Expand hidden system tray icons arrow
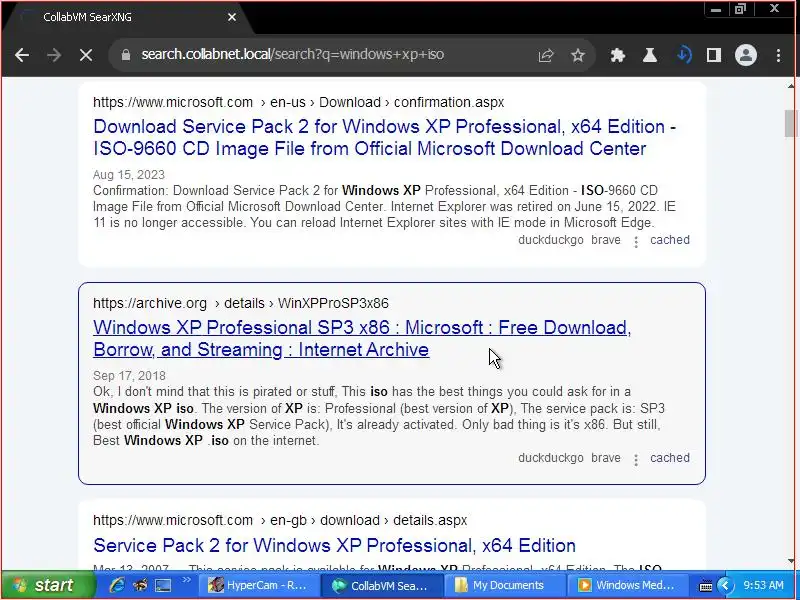This screenshot has width=800, height=600. point(724,585)
